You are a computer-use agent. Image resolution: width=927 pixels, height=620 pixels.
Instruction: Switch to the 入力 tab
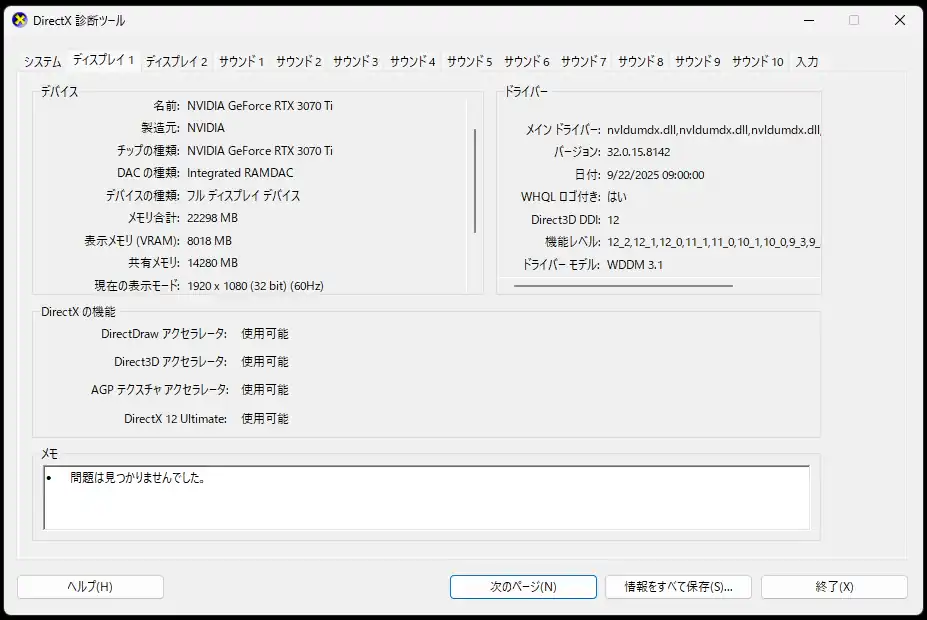[806, 62]
